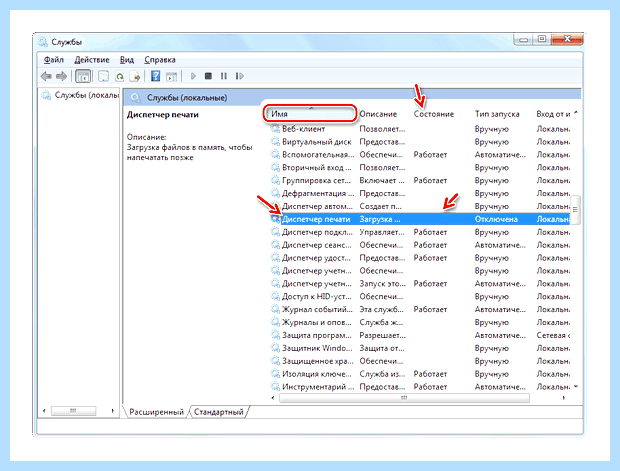The image size is (620, 471).
Task: Click the Back arrow toolbar icon
Action: click(x=46, y=76)
